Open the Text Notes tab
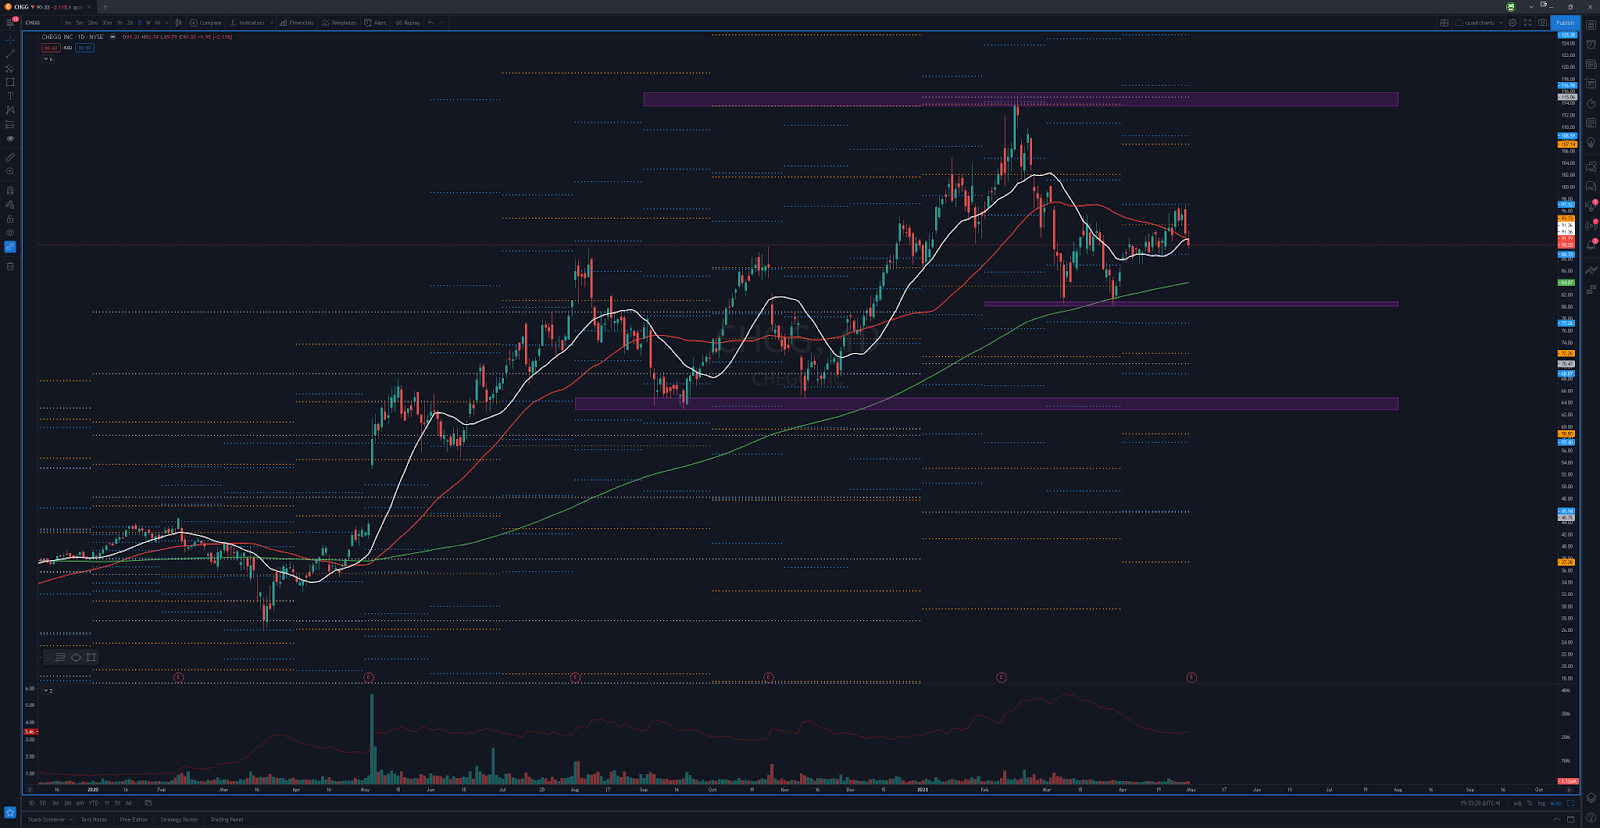The image size is (1600, 828). 94,819
